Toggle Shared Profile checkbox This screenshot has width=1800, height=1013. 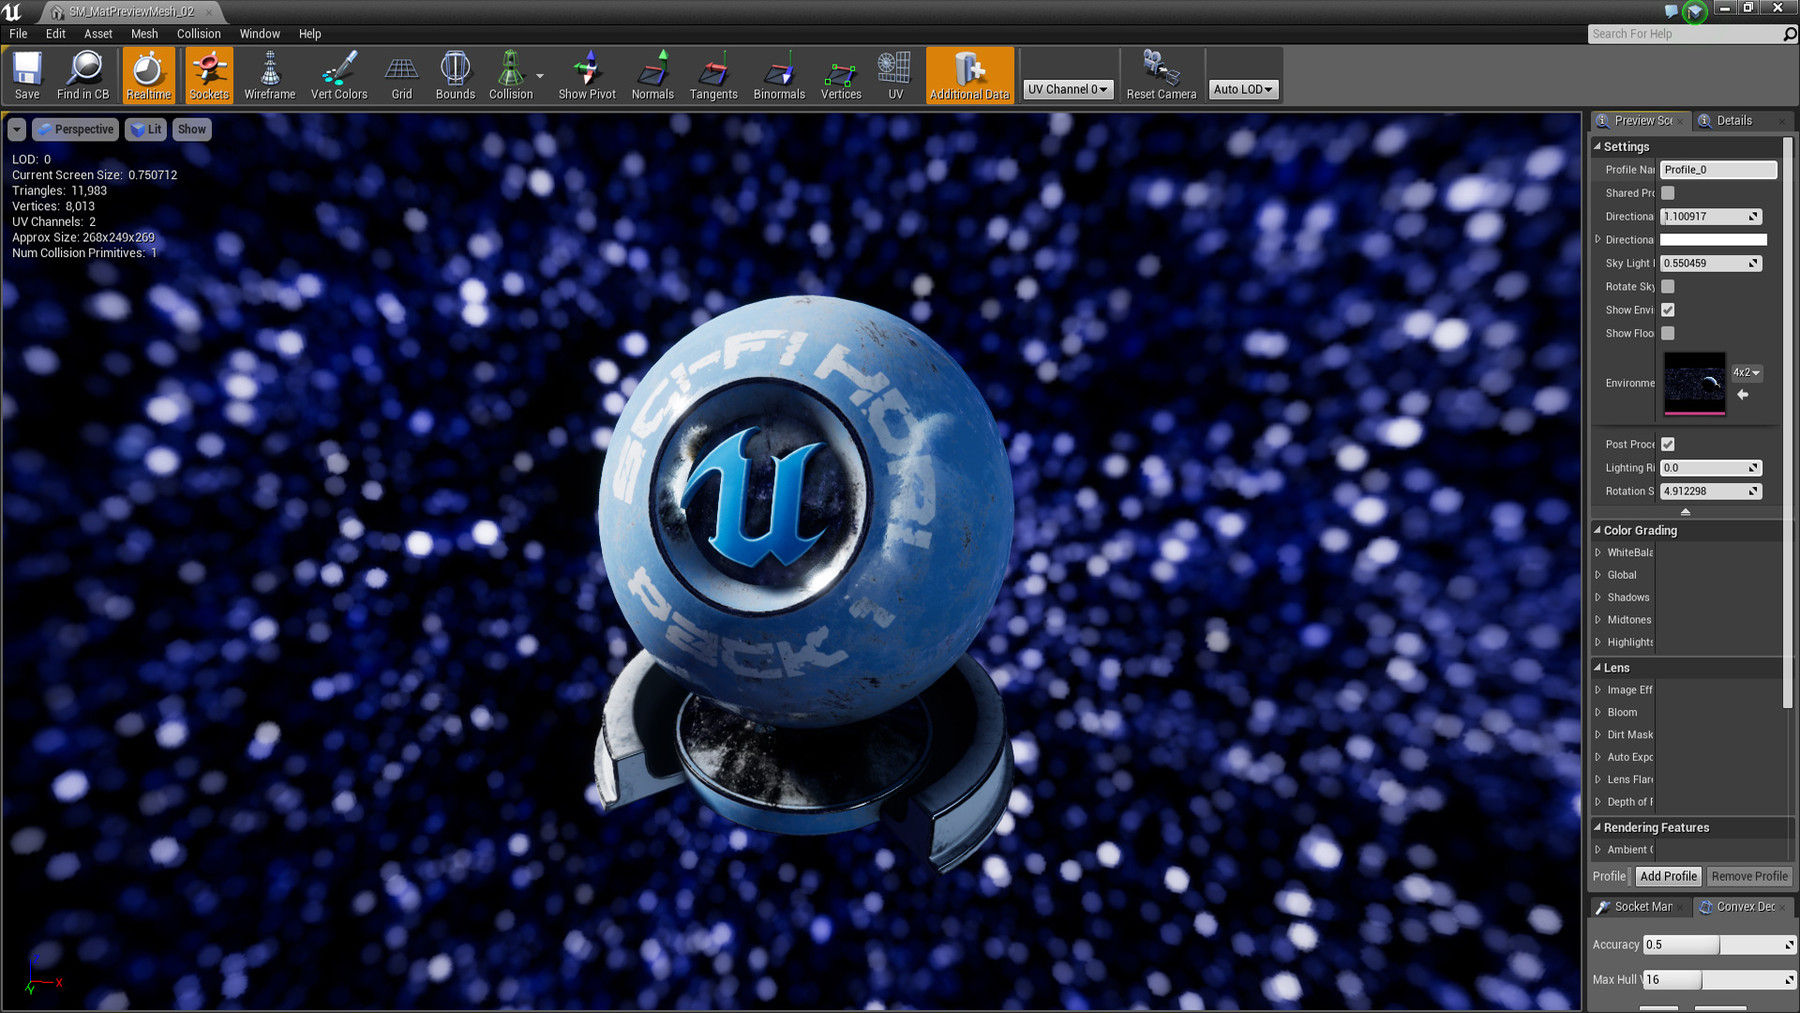click(x=1668, y=193)
